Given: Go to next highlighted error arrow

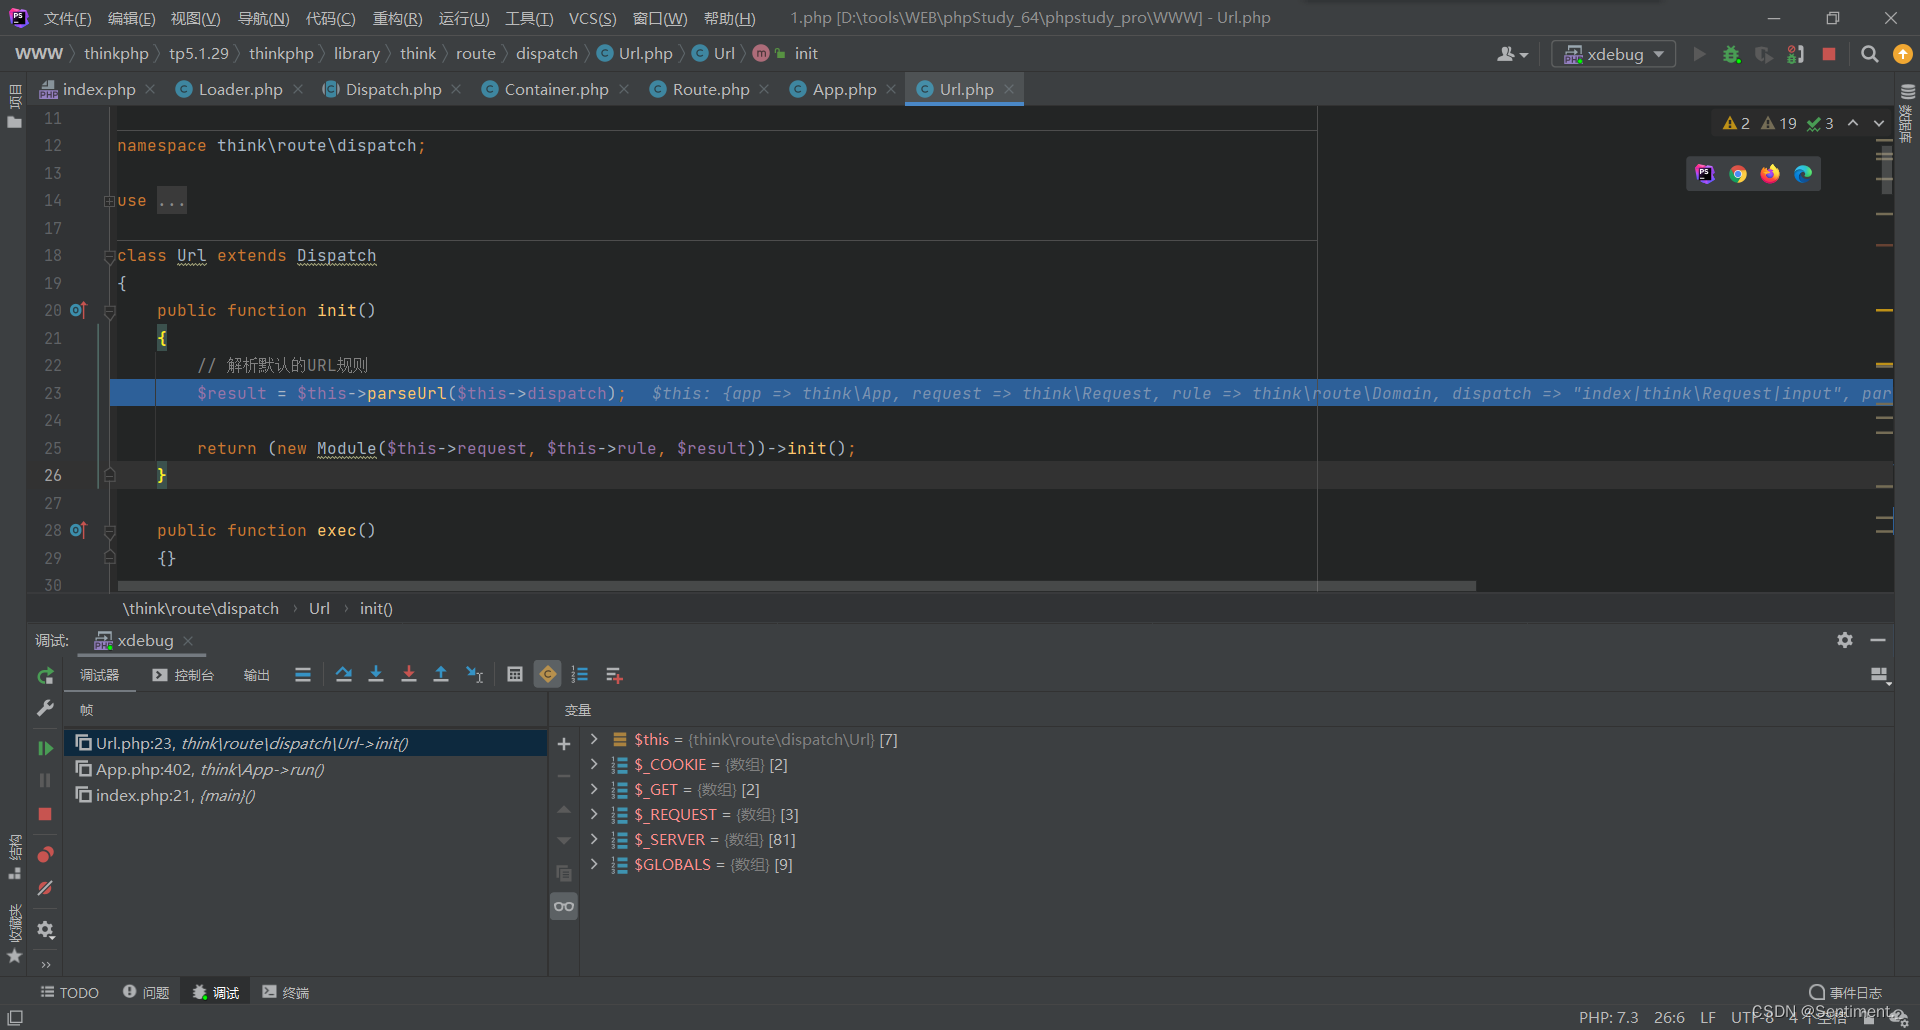Looking at the screenshot, I should pos(1879,123).
